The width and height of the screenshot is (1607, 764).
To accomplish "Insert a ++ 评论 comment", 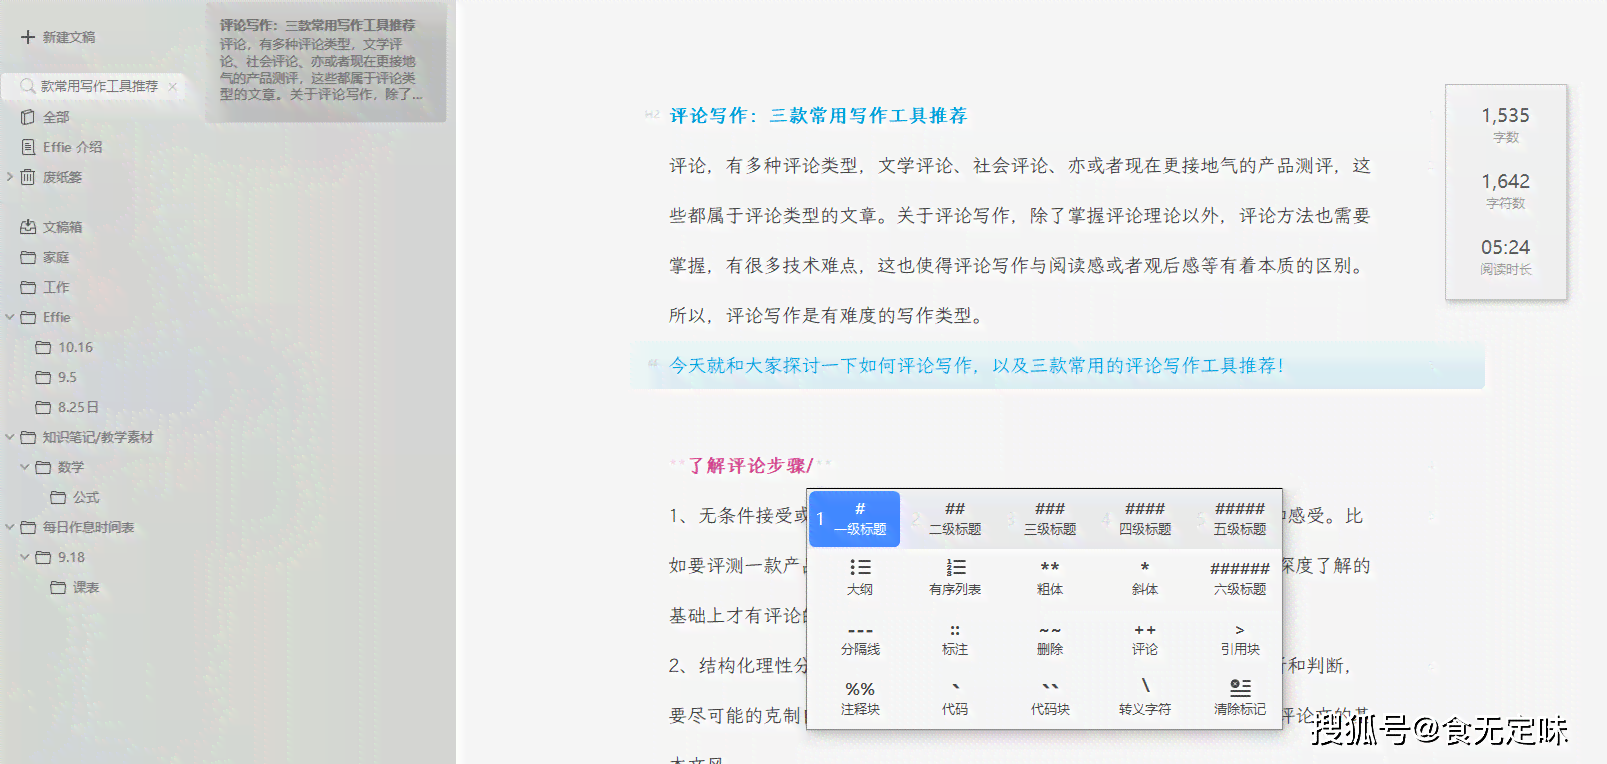I will coord(1145,639).
